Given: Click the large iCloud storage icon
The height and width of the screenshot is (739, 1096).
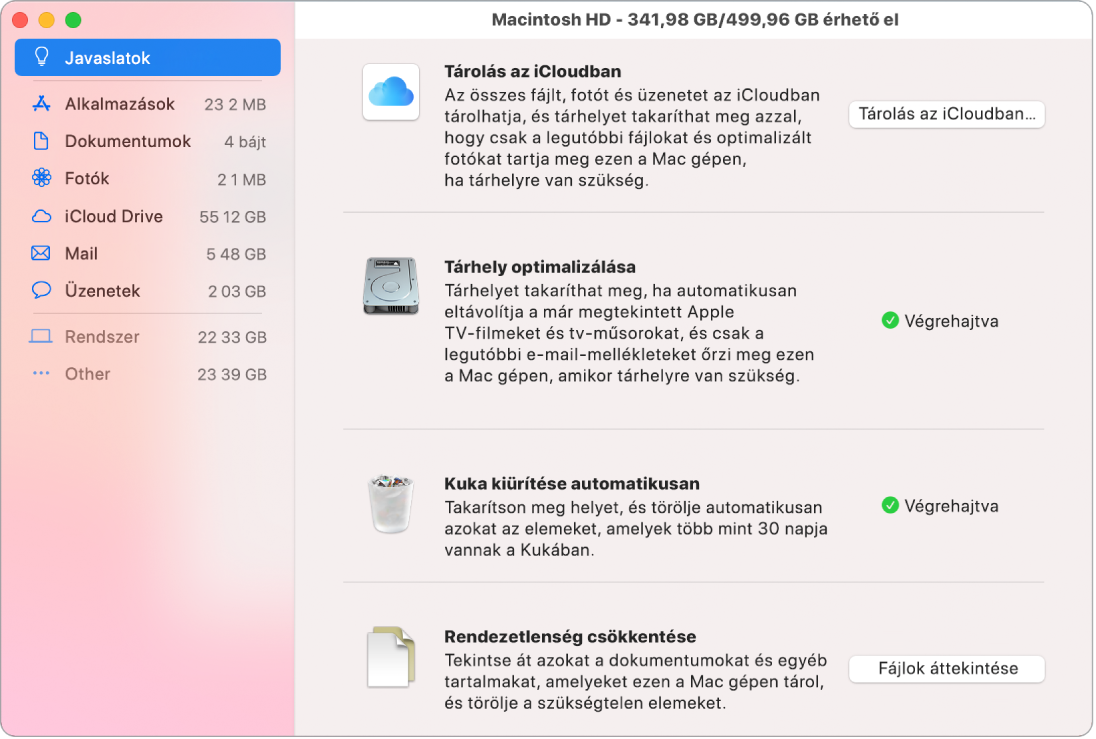Looking at the screenshot, I should (x=391, y=91).
